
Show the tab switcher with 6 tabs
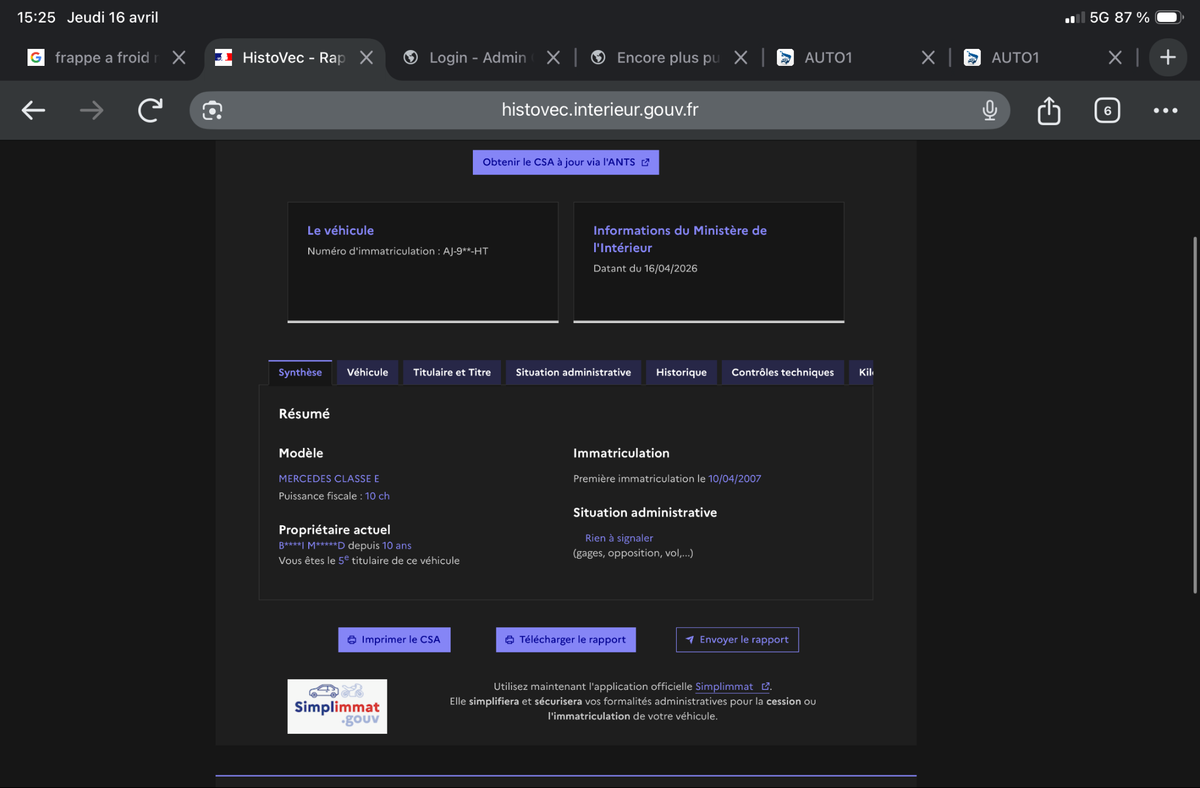click(x=1106, y=111)
